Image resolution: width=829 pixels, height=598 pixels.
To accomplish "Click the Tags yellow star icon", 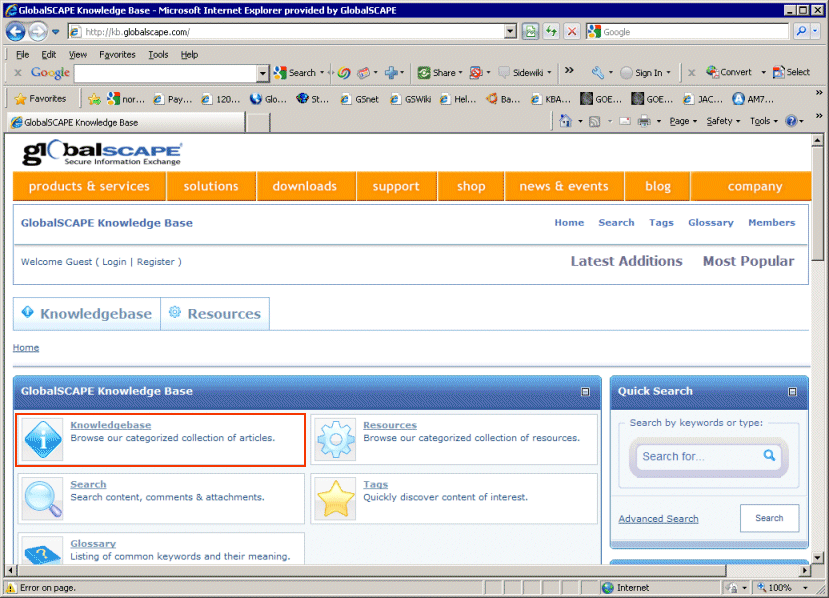I will coord(336,498).
